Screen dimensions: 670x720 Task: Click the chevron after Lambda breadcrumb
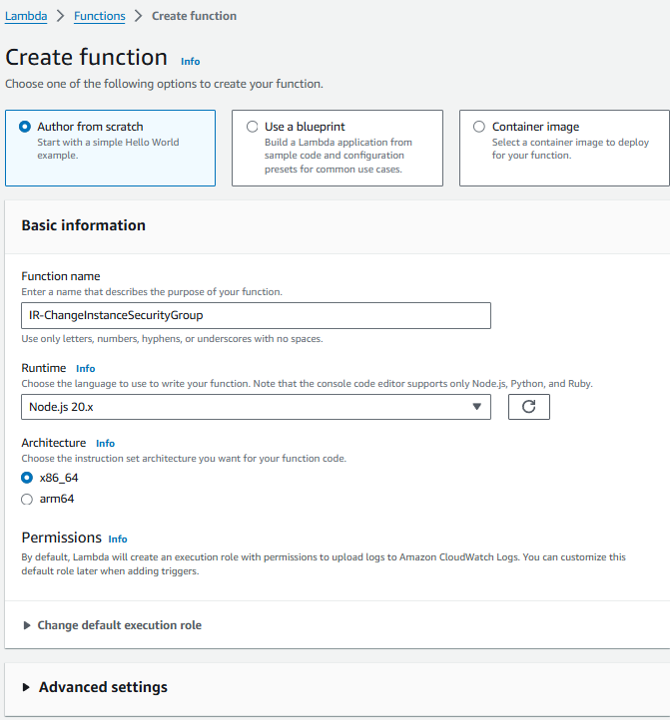point(60,16)
